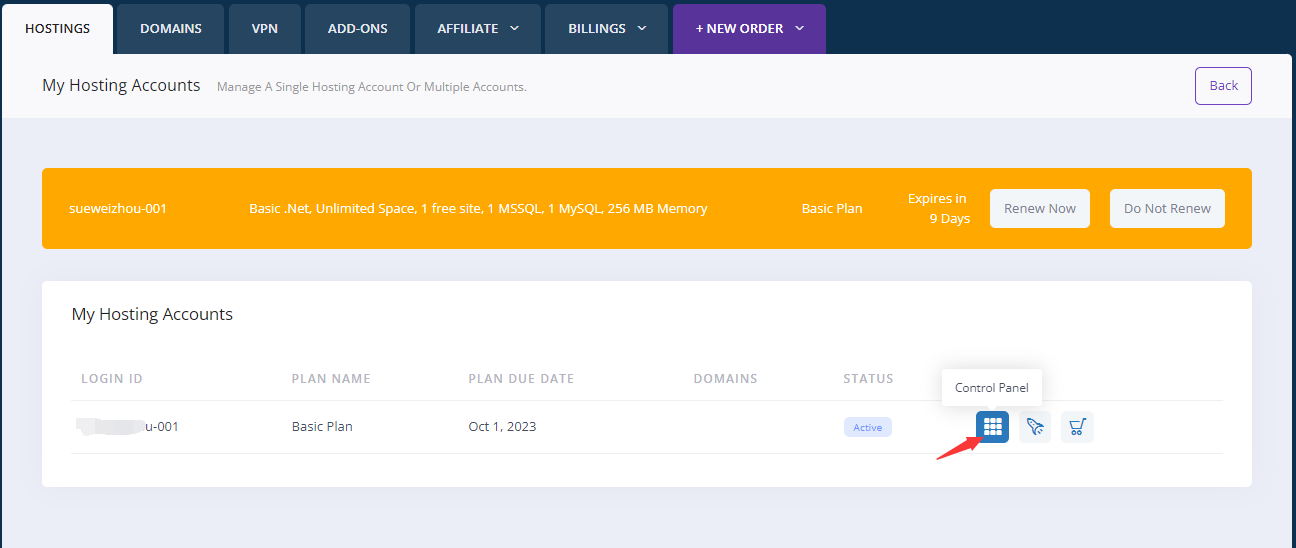Click the Plan Due Date column header
Viewport: 1296px width, 548px height.
tap(521, 379)
